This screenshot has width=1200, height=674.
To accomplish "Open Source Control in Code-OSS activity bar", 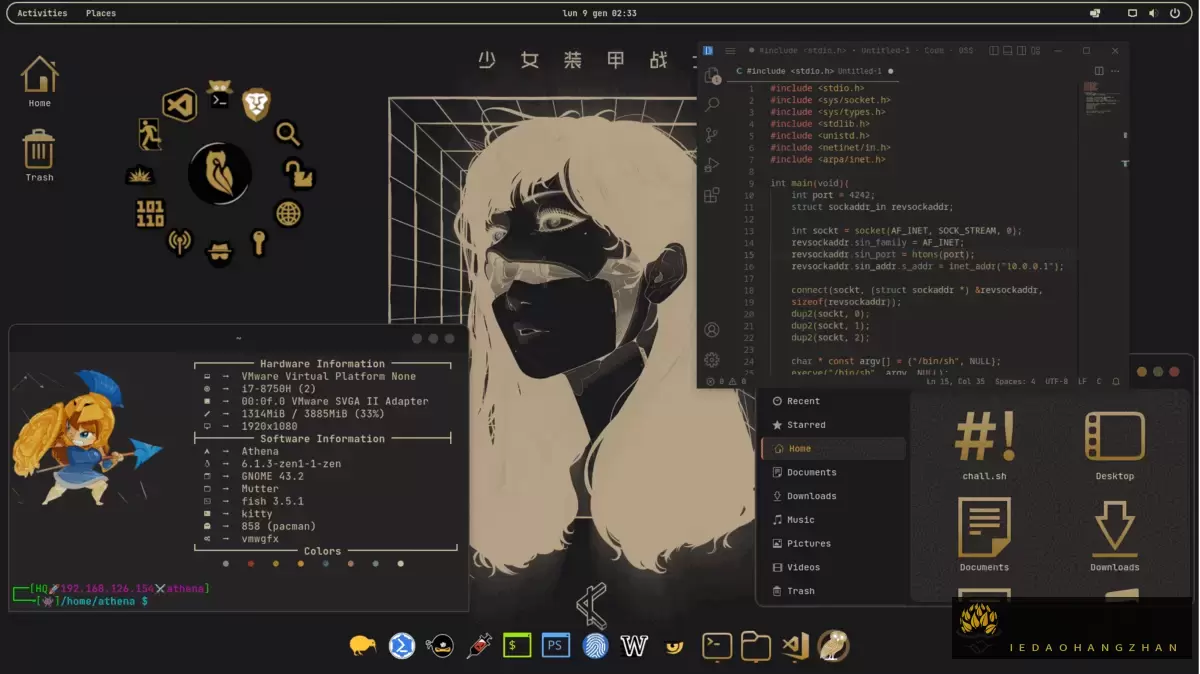I will pos(712,135).
